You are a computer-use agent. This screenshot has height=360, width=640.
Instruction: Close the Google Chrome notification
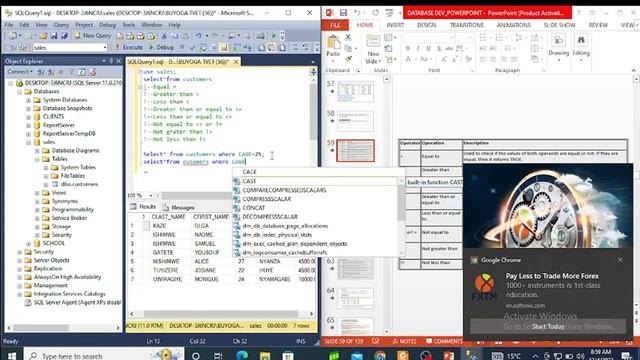tap(620, 260)
